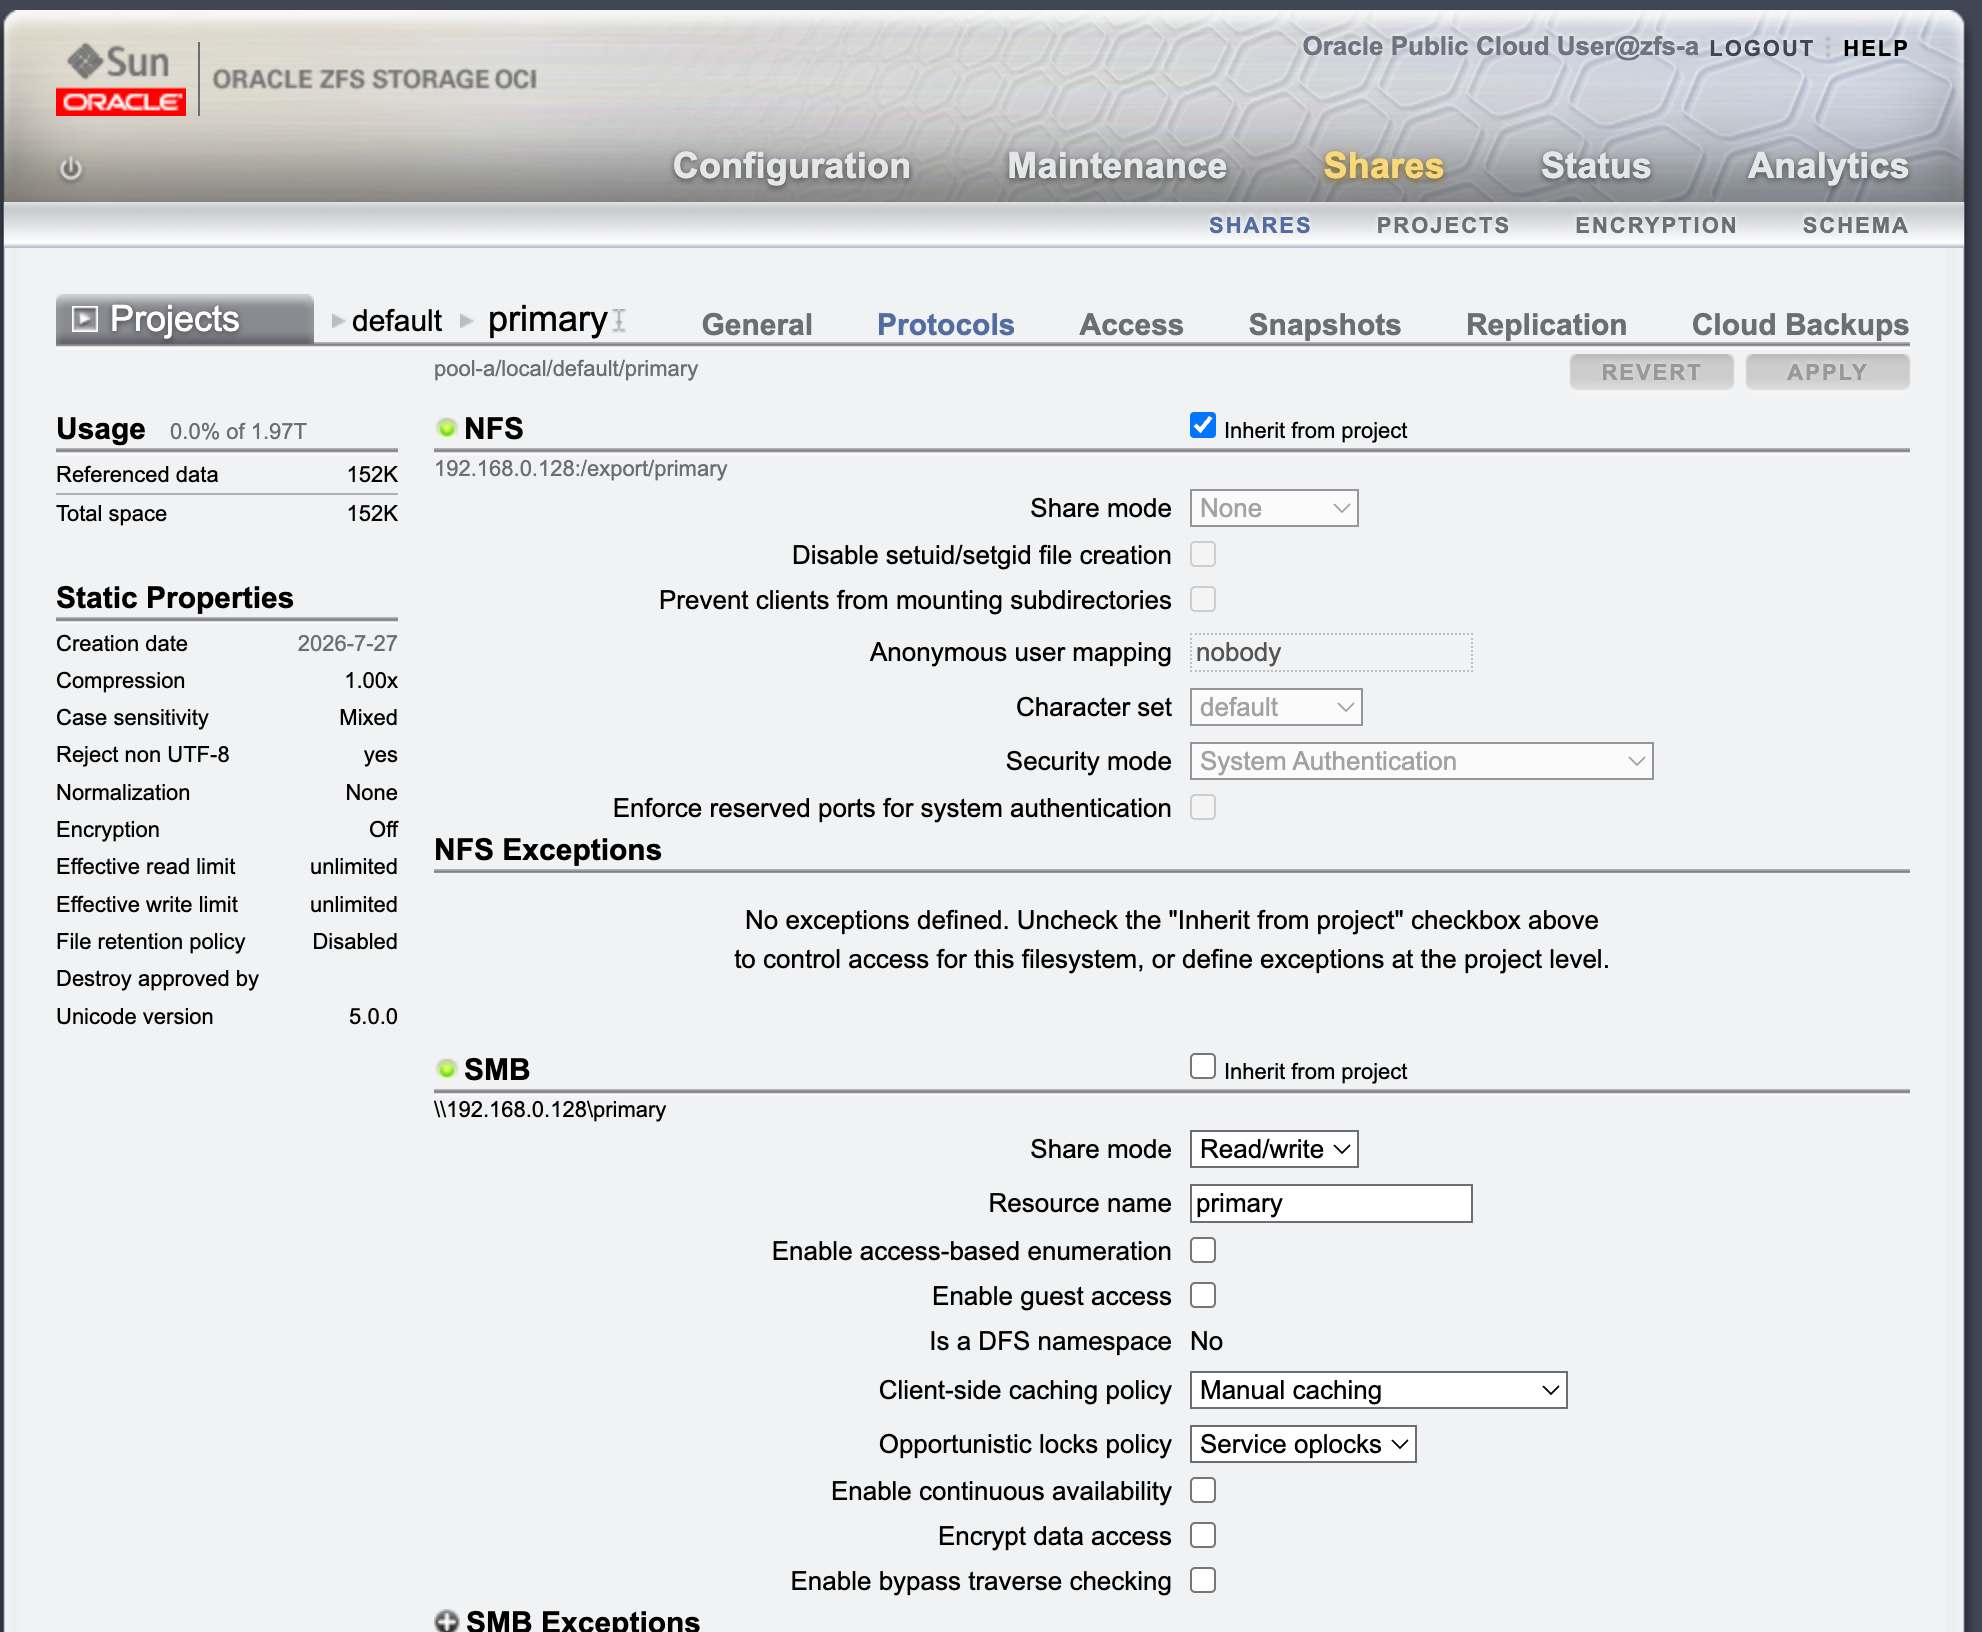Click the File retention policy Disabled value

click(355, 941)
